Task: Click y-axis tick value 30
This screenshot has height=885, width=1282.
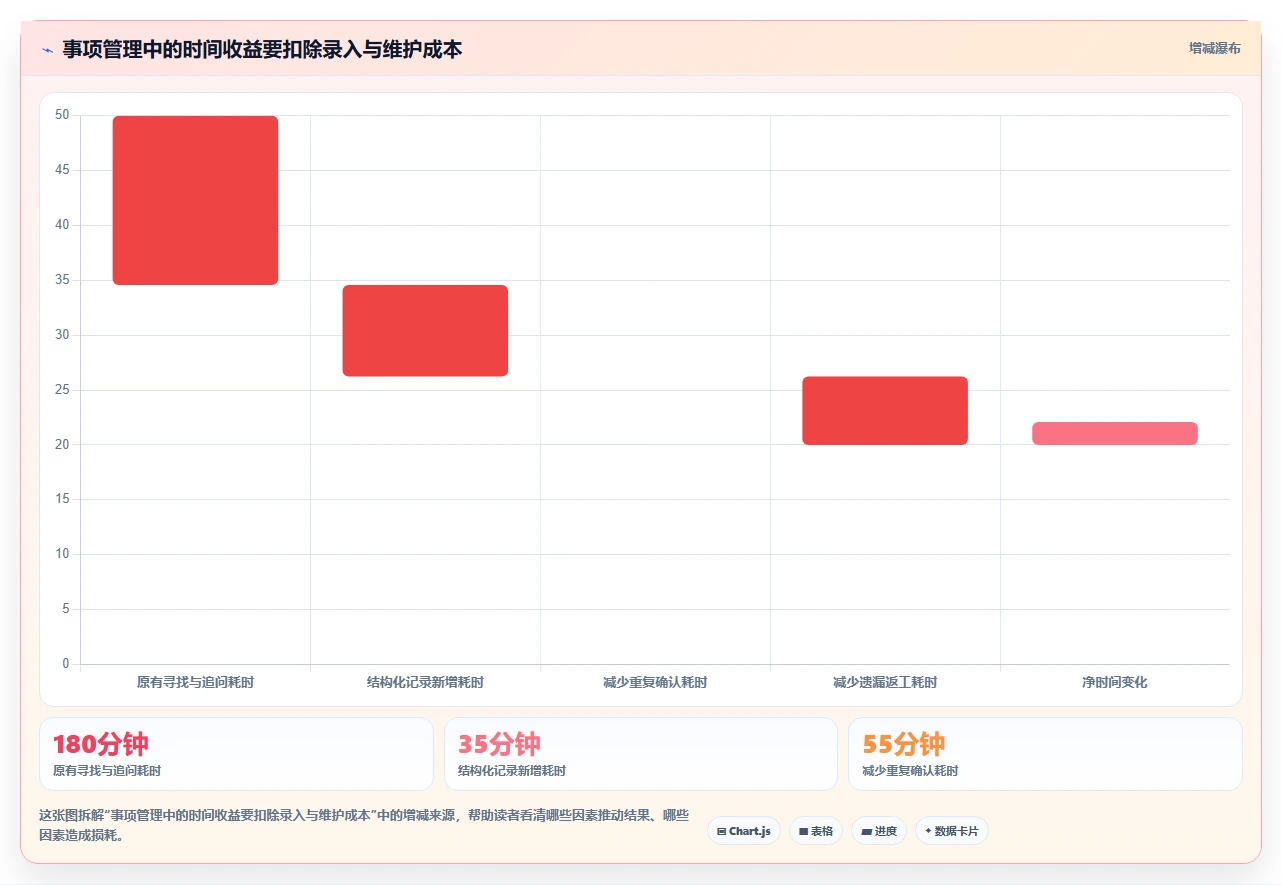Action: (62, 335)
